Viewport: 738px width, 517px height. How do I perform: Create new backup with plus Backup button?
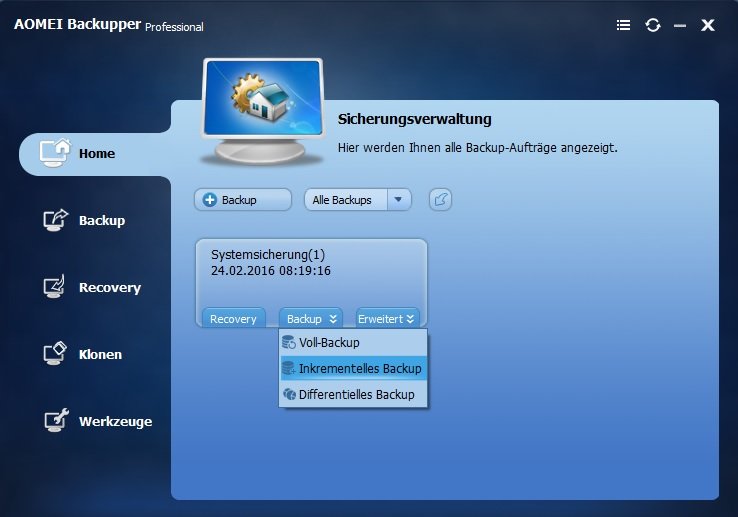[243, 200]
